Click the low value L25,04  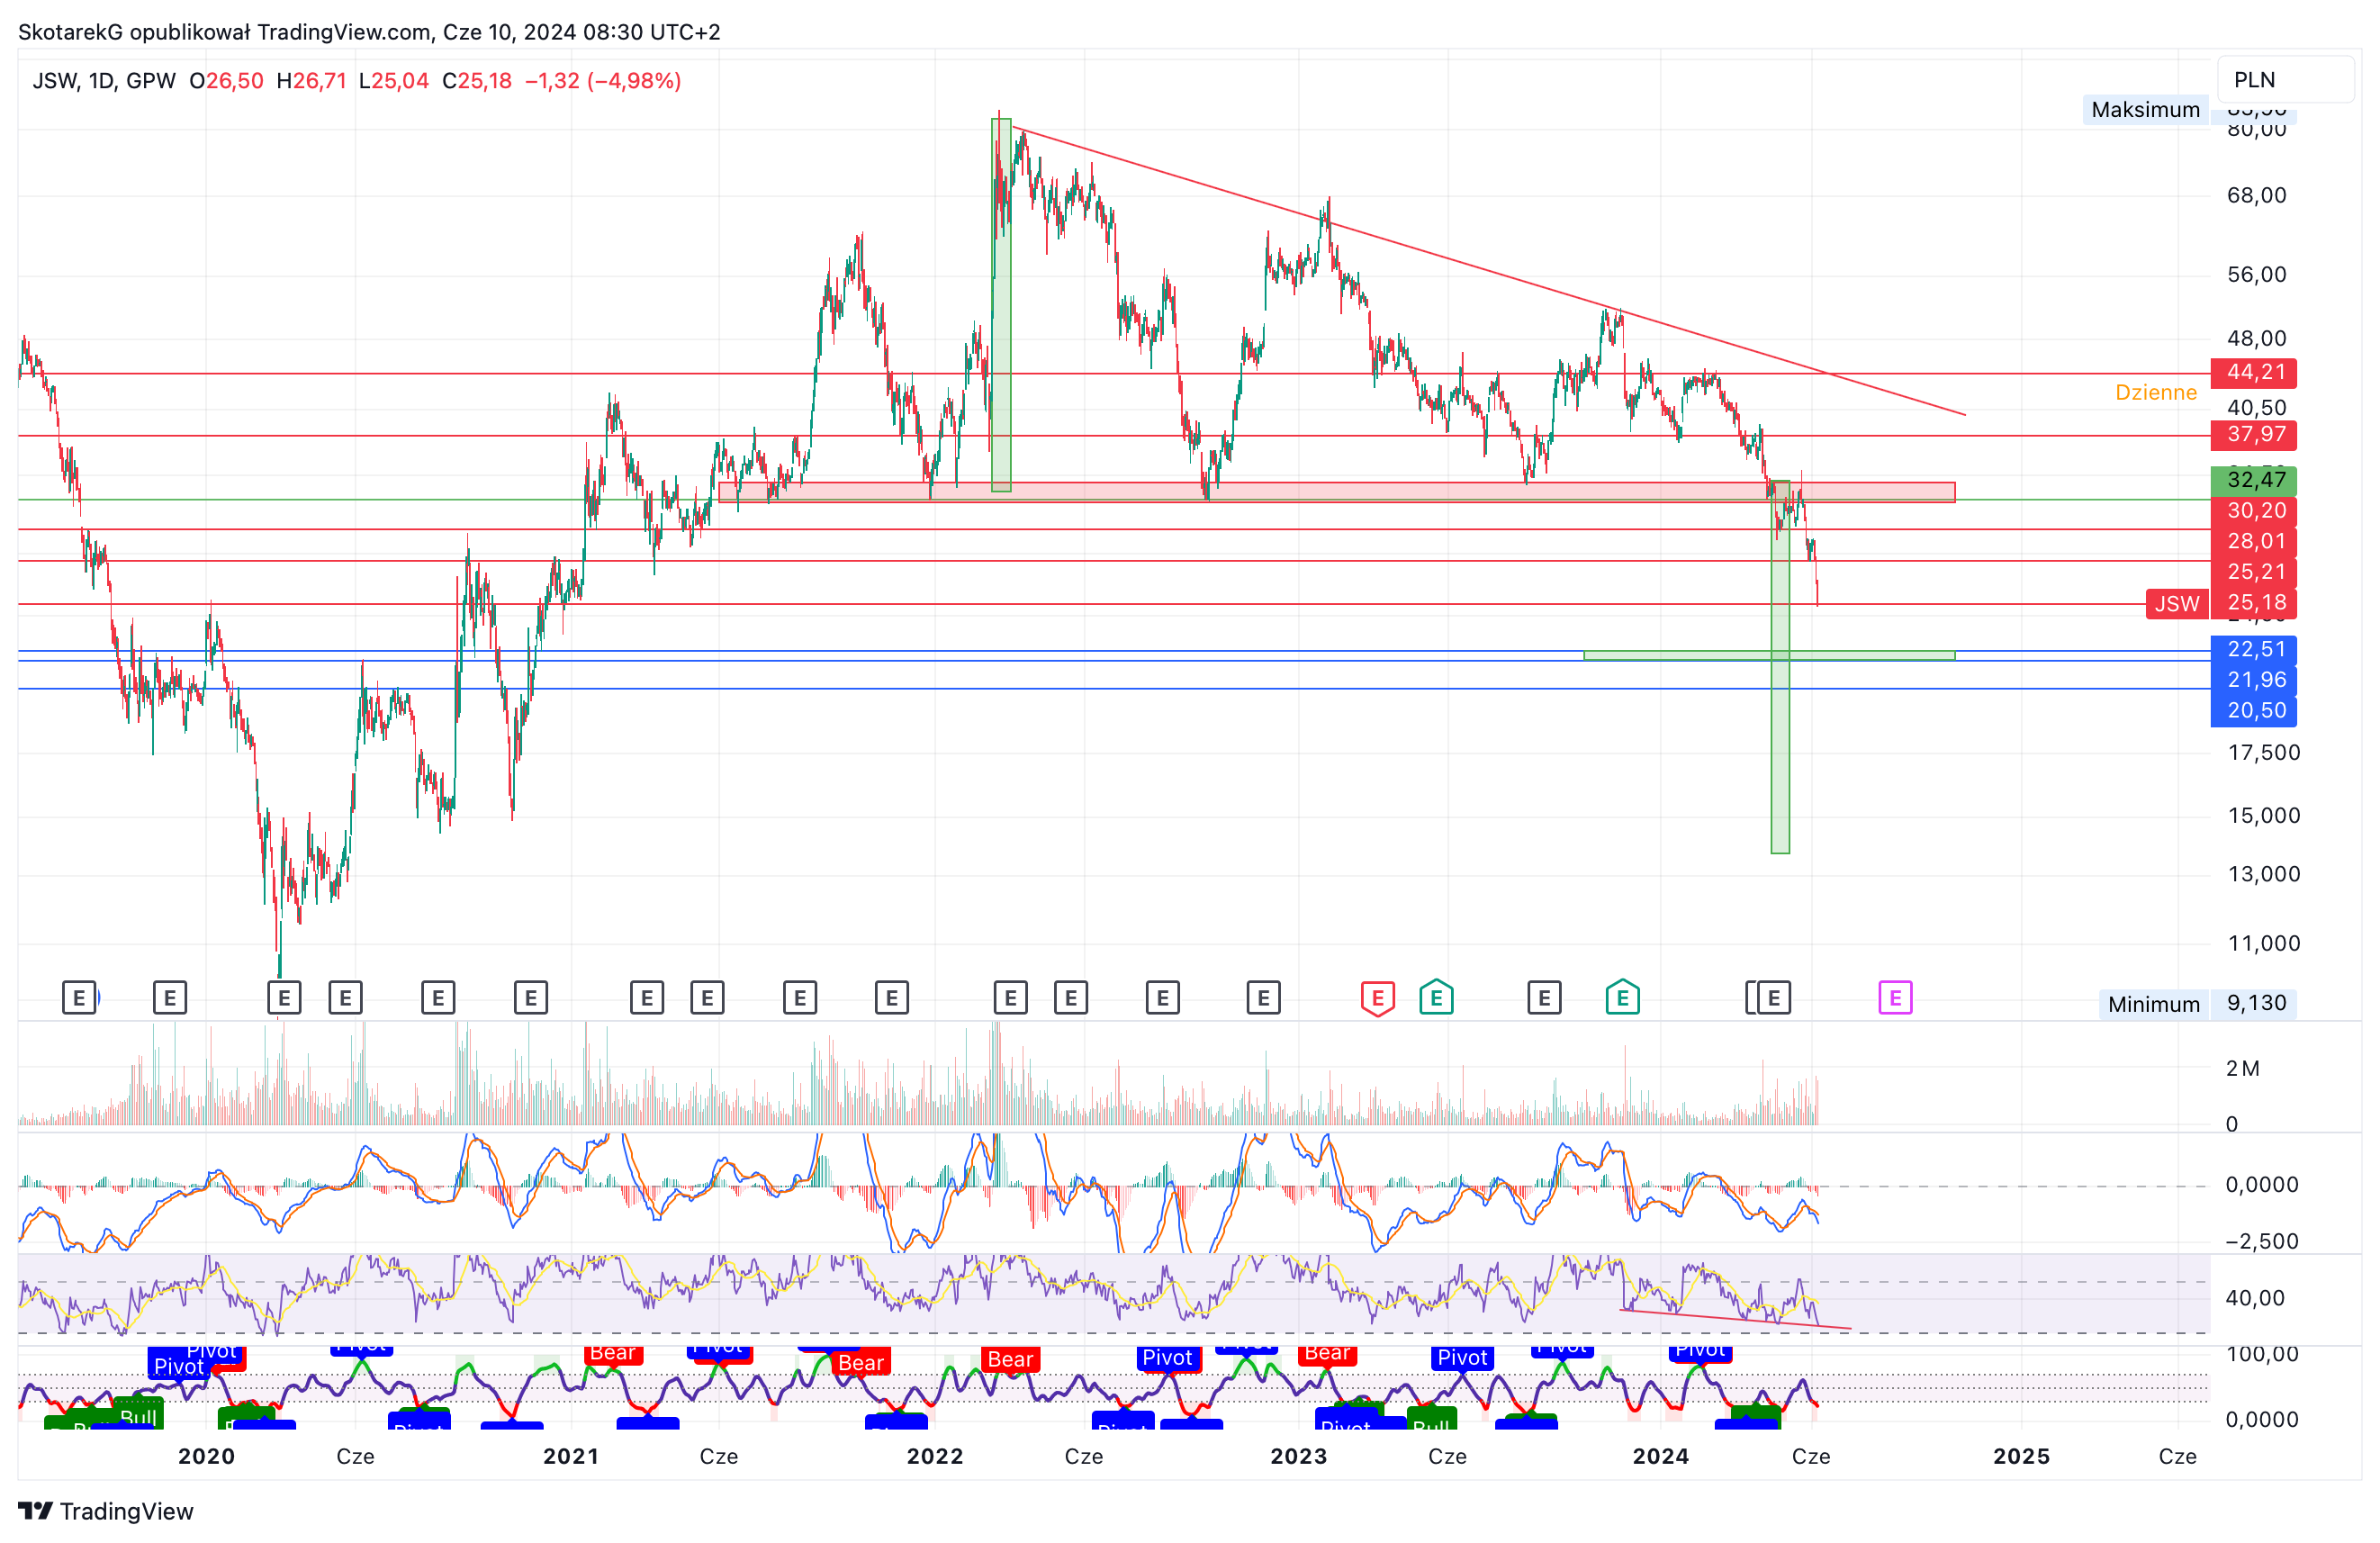pos(393,81)
